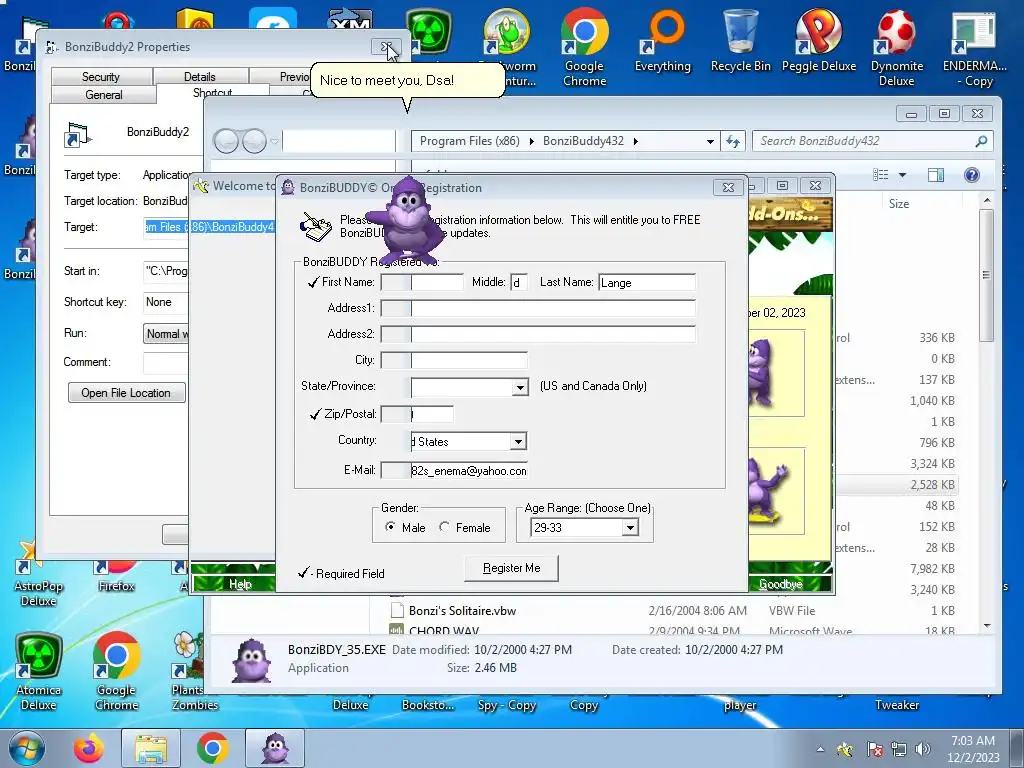Open the Run dropdown in Properties

pyautogui.click(x=165, y=334)
